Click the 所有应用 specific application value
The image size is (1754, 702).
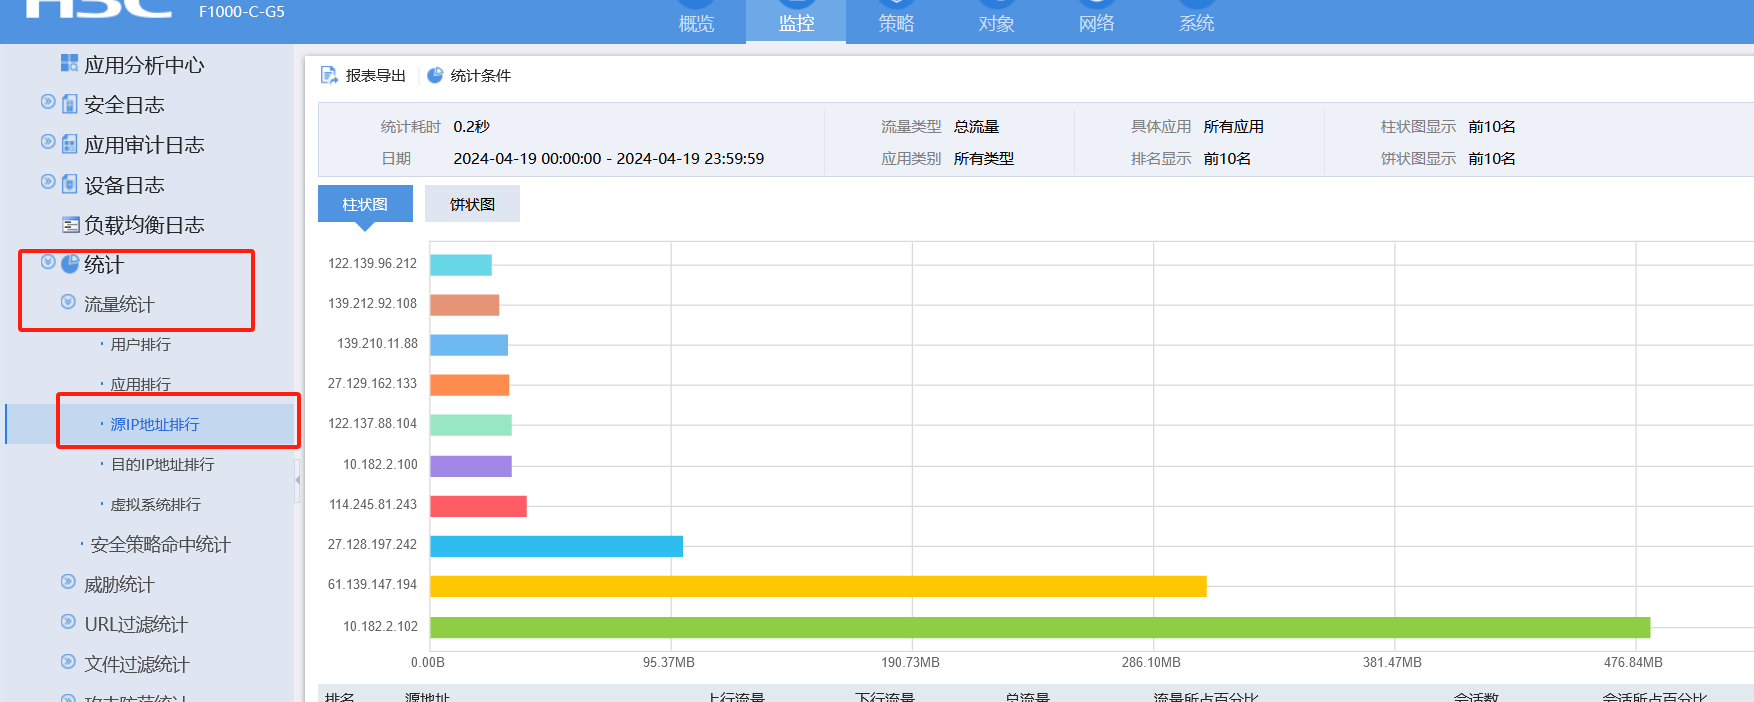click(1234, 126)
